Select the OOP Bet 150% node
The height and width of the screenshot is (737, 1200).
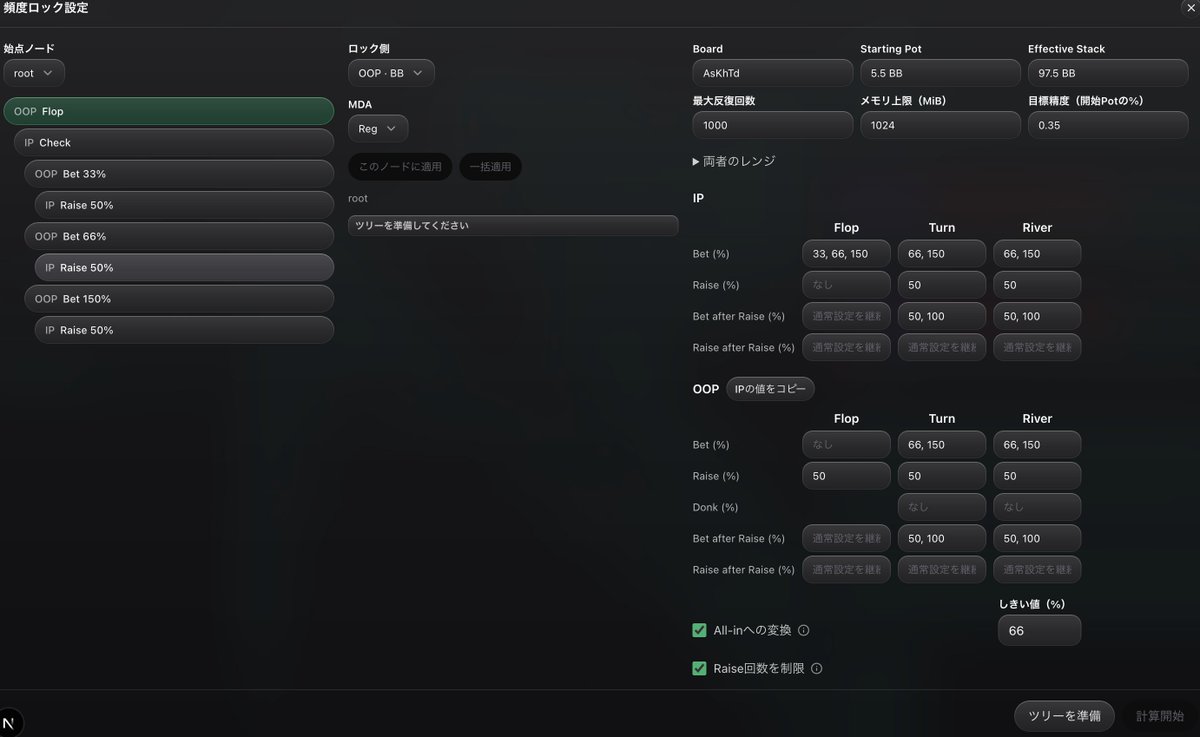179,299
